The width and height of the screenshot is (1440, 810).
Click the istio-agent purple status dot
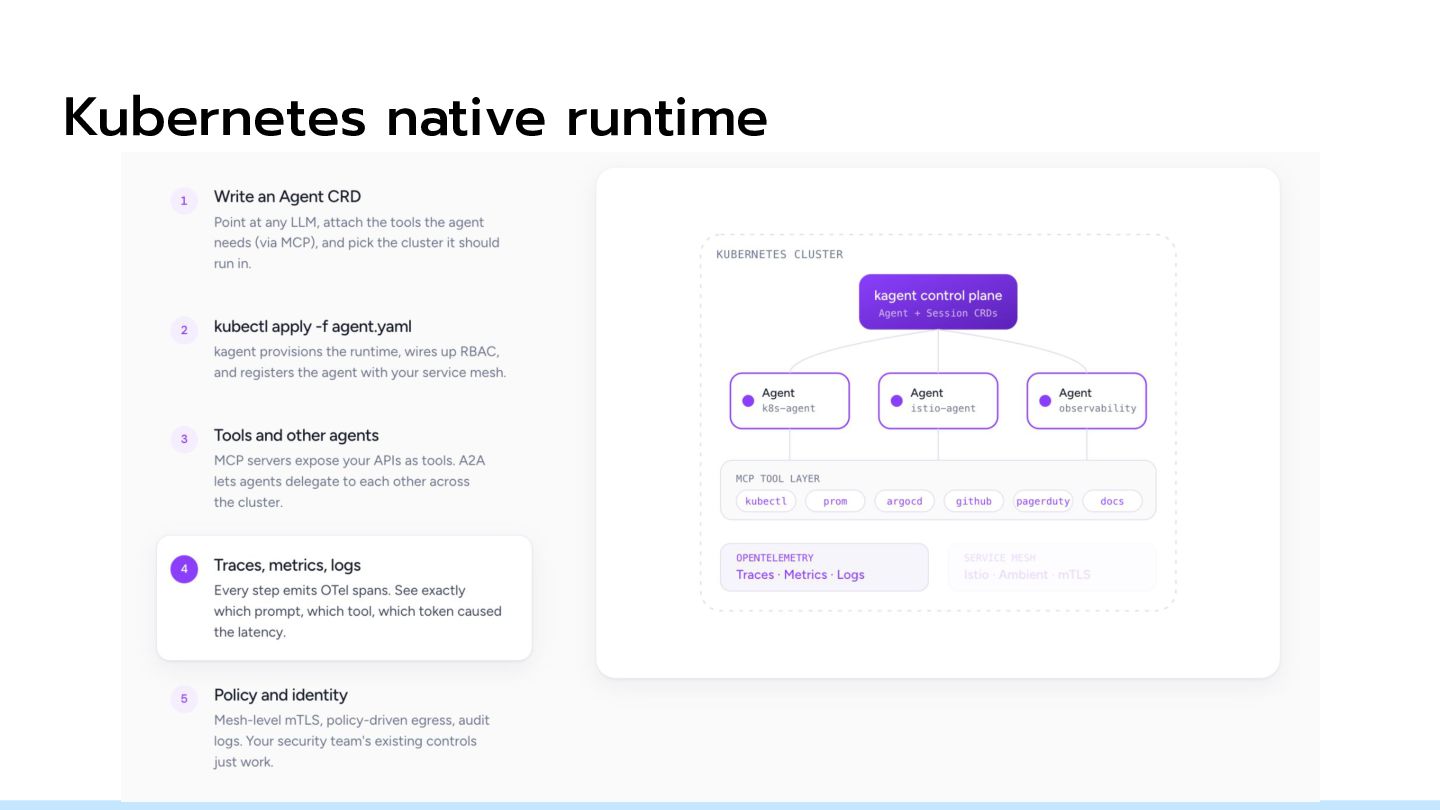[x=896, y=400]
